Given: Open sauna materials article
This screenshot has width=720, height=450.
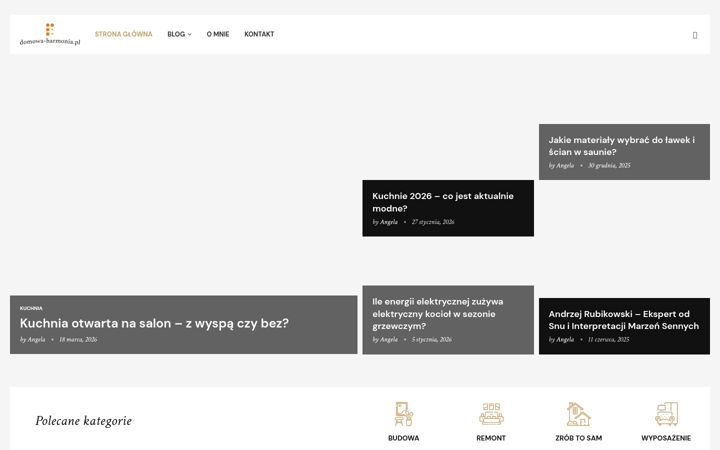Looking at the screenshot, I should click(621, 146).
